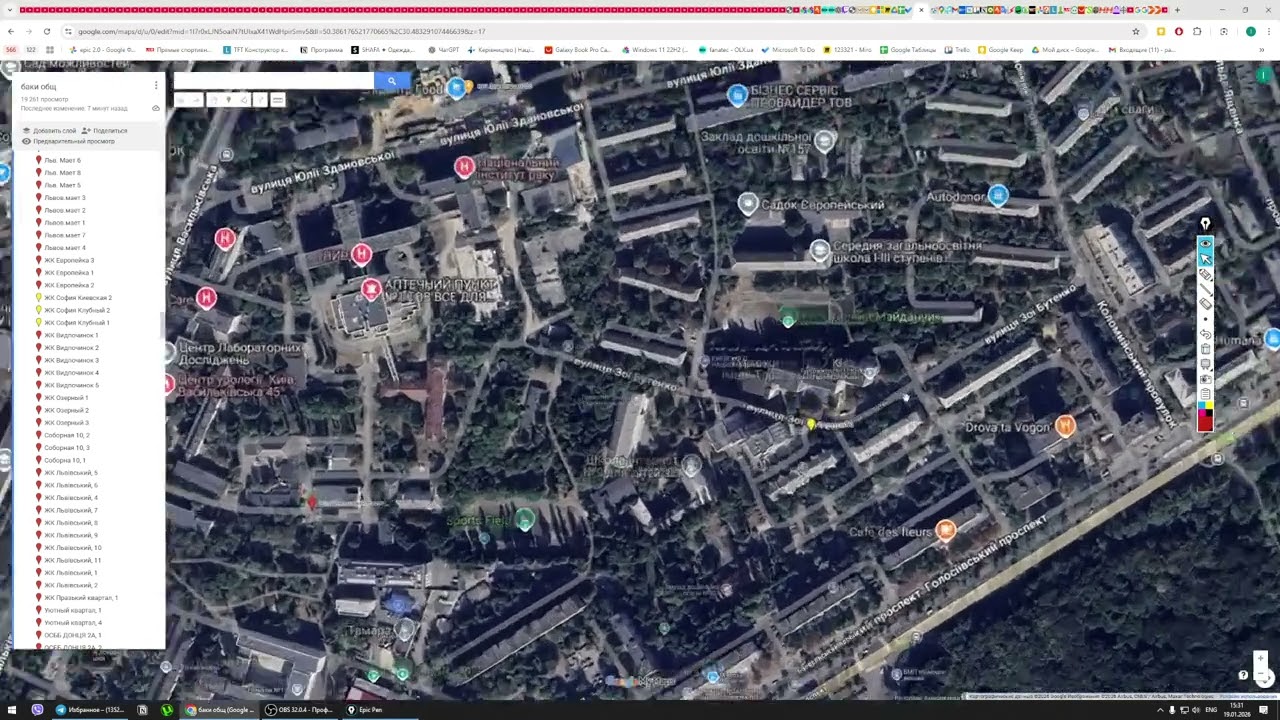This screenshot has width=1280, height=720.
Task: Select ЖК София Клубный 1 item
Action: click(x=77, y=323)
